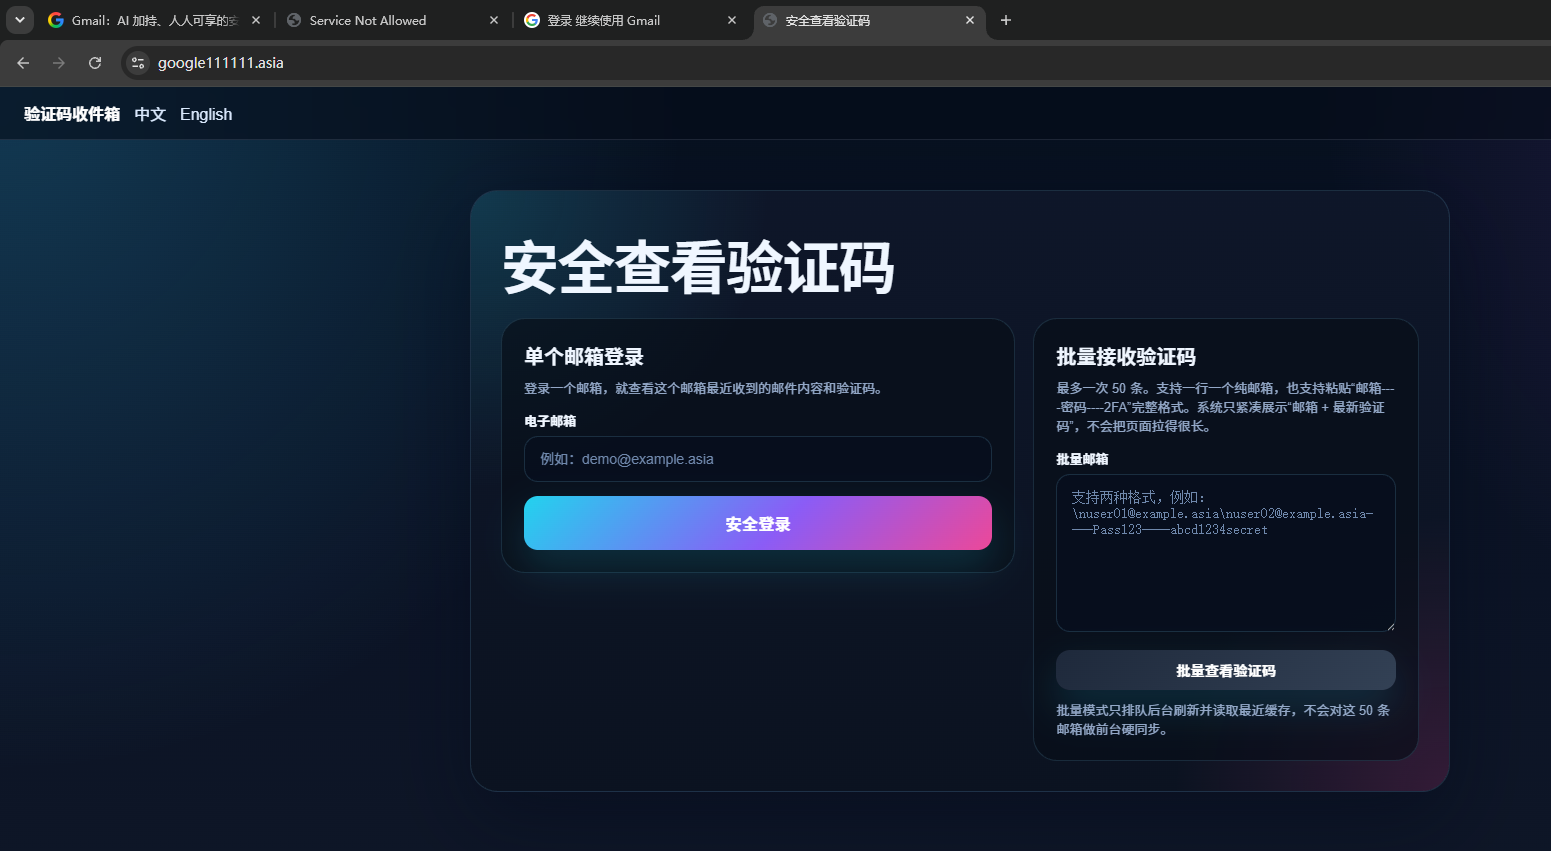Switch to the 登录 继续使用 Gmail tab
Viewport: 1551px width, 851px height.
(630, 20)
